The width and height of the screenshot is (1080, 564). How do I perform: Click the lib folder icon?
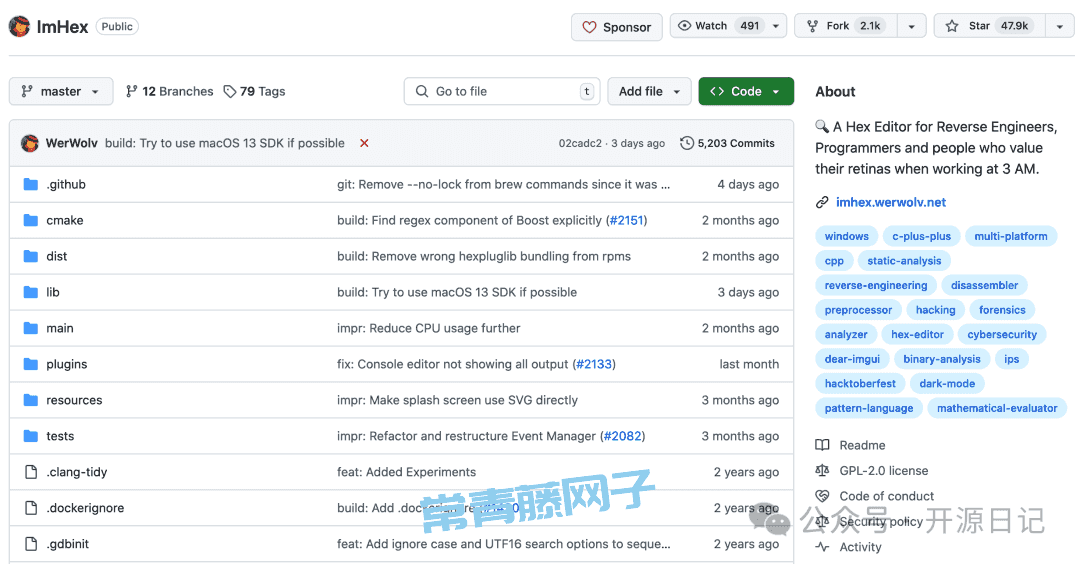pos(30,292)
